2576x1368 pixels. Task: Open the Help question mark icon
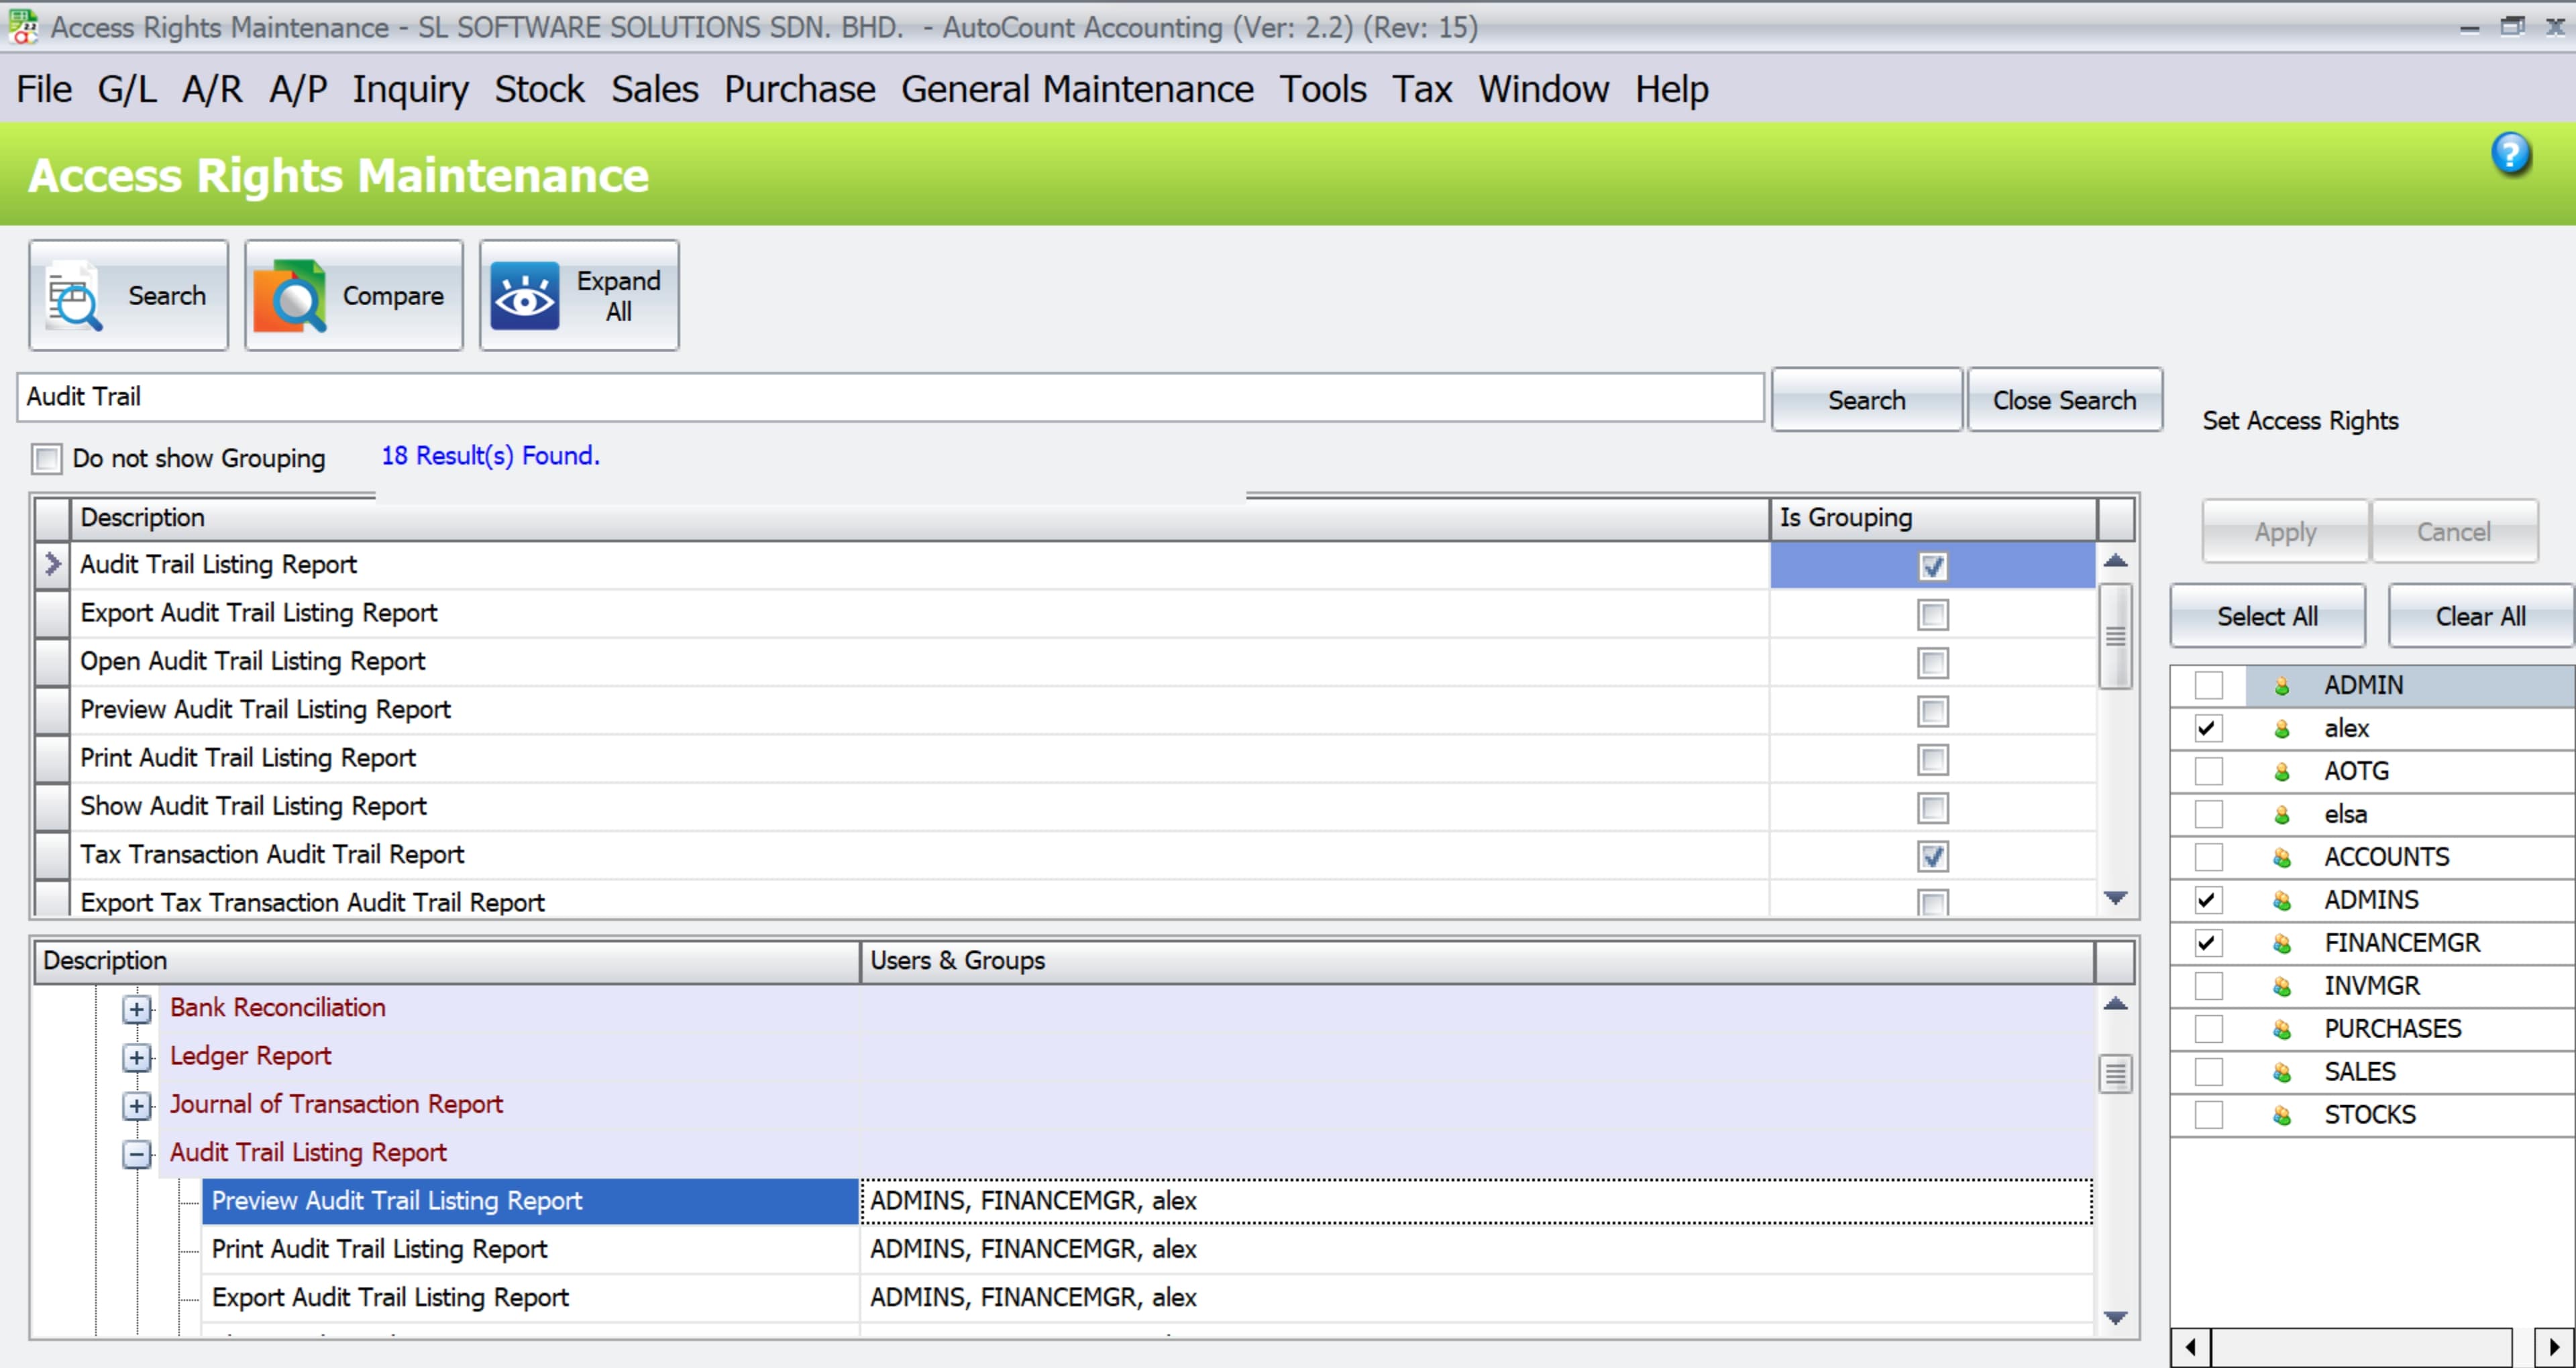tap(2513, 154)
